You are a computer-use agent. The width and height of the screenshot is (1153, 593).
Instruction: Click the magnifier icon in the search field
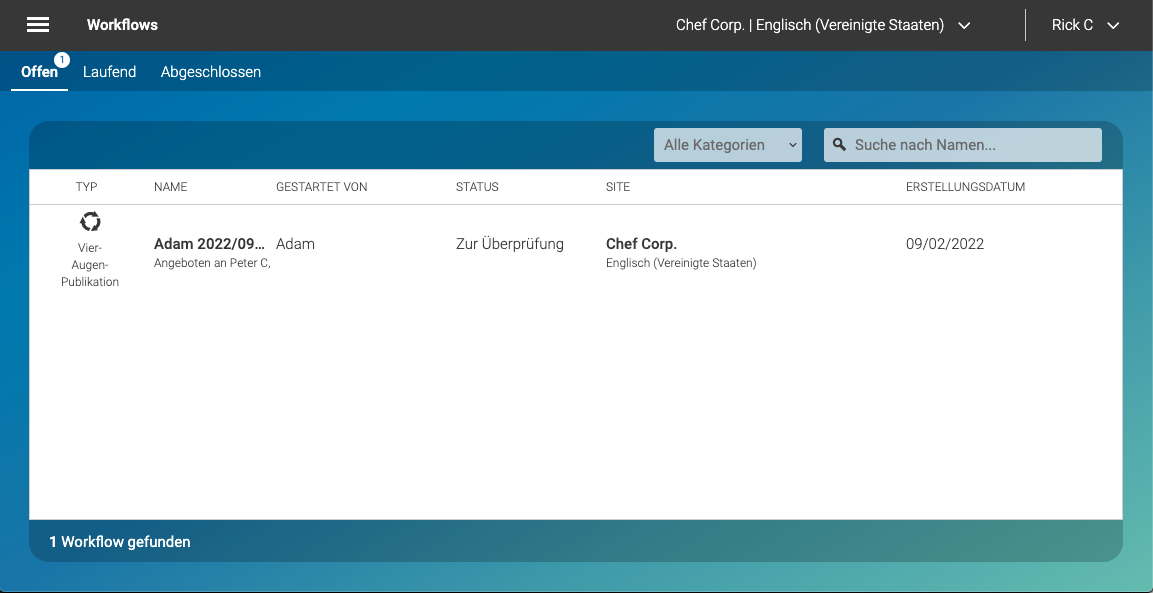click(840, 144)
